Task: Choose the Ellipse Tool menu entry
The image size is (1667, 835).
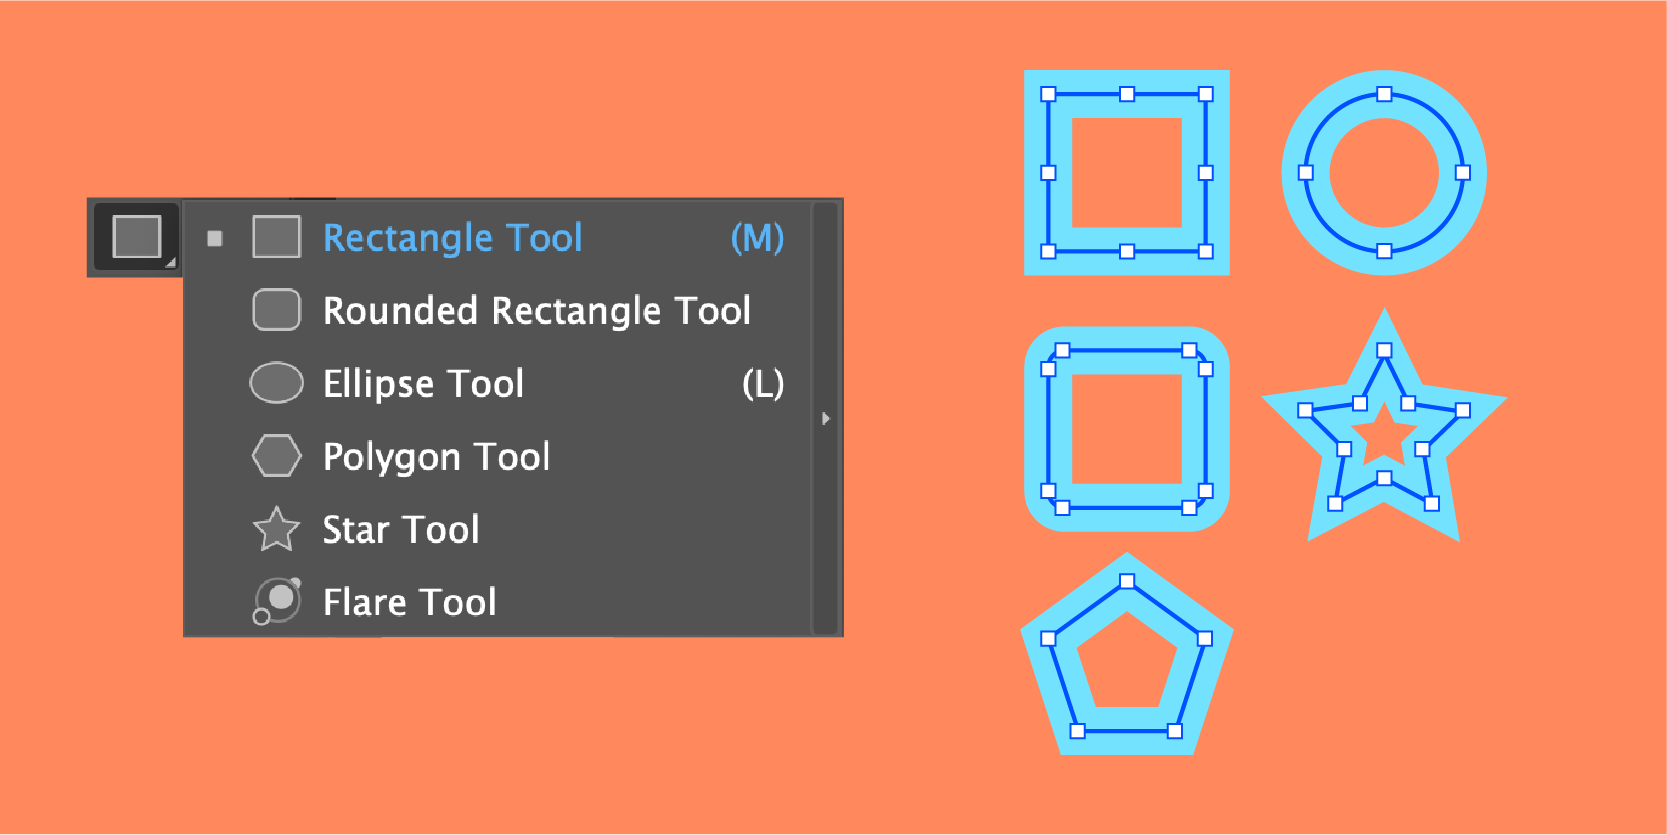Action: click(423, 384)
